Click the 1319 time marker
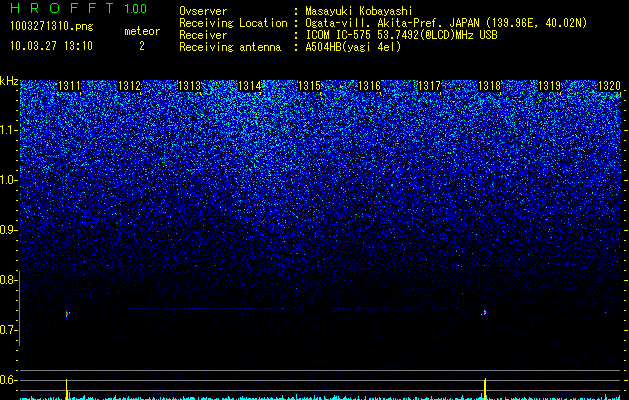This screenshot has height=400, width=629. 549,86
